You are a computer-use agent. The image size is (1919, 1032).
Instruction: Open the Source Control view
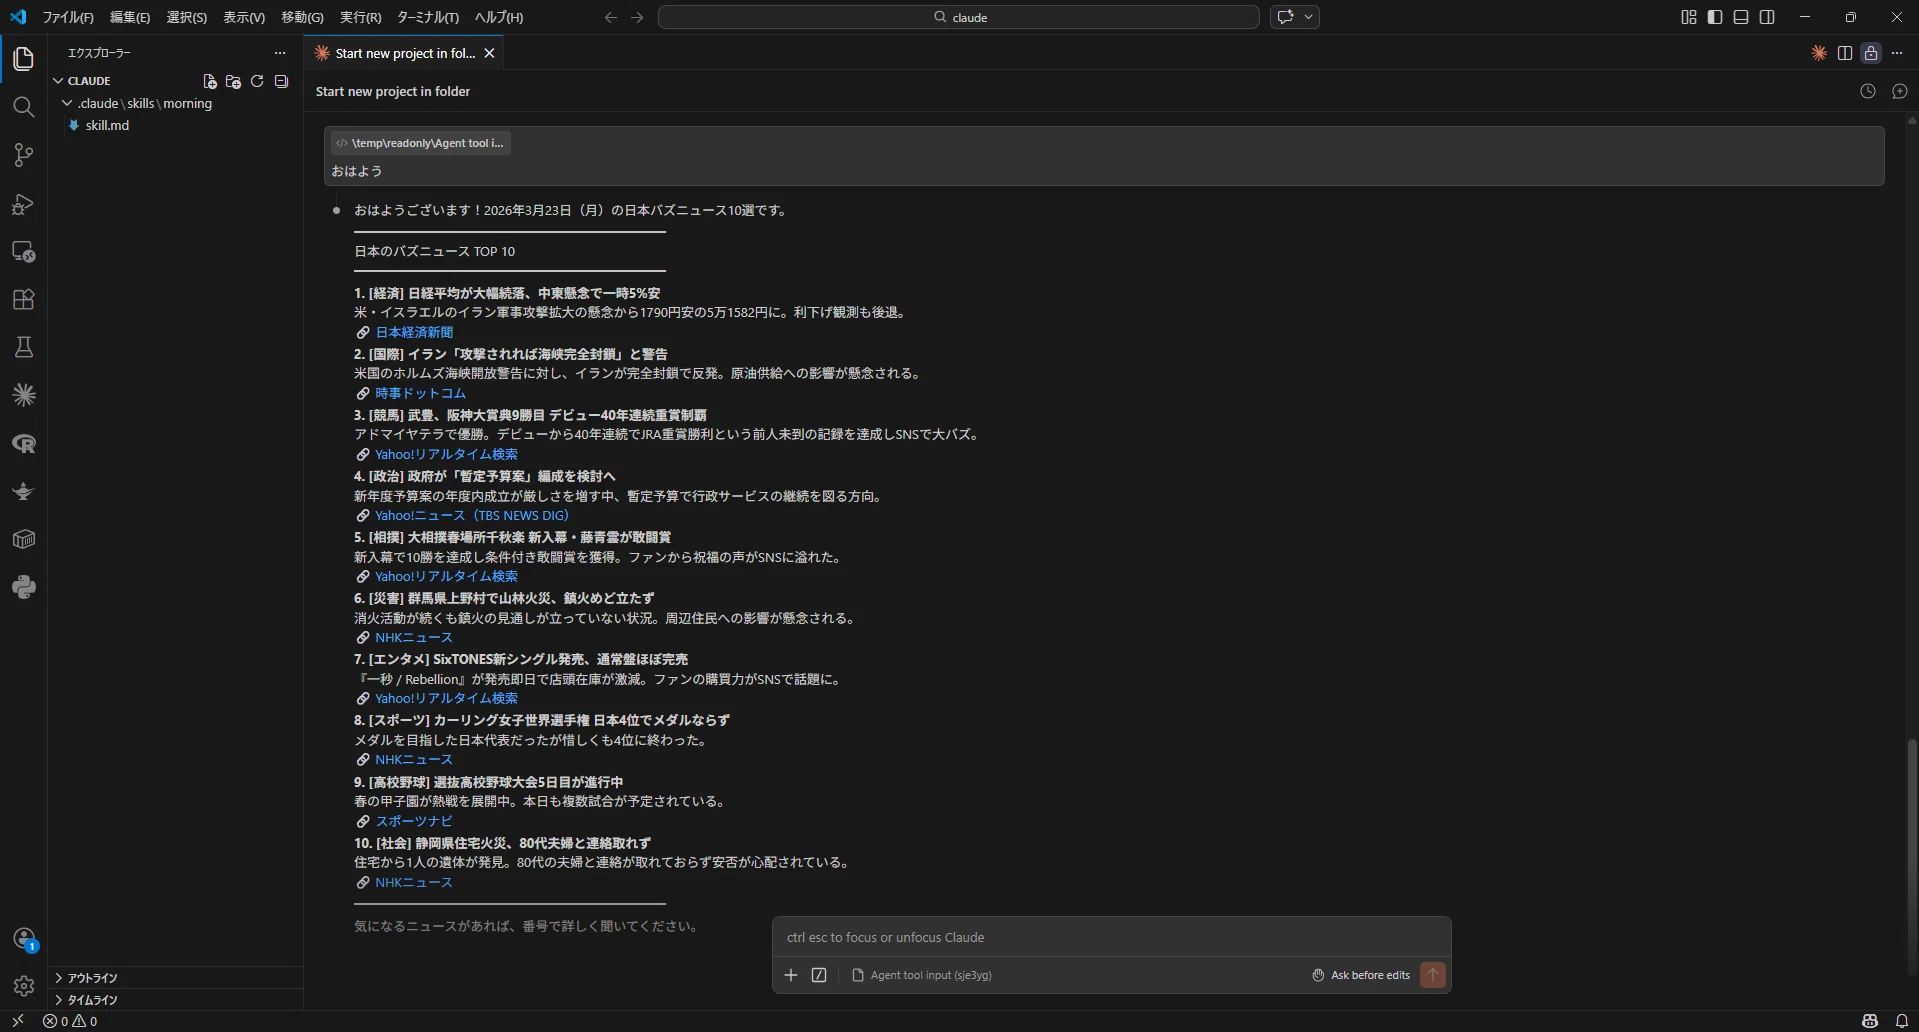pos(23,155)
